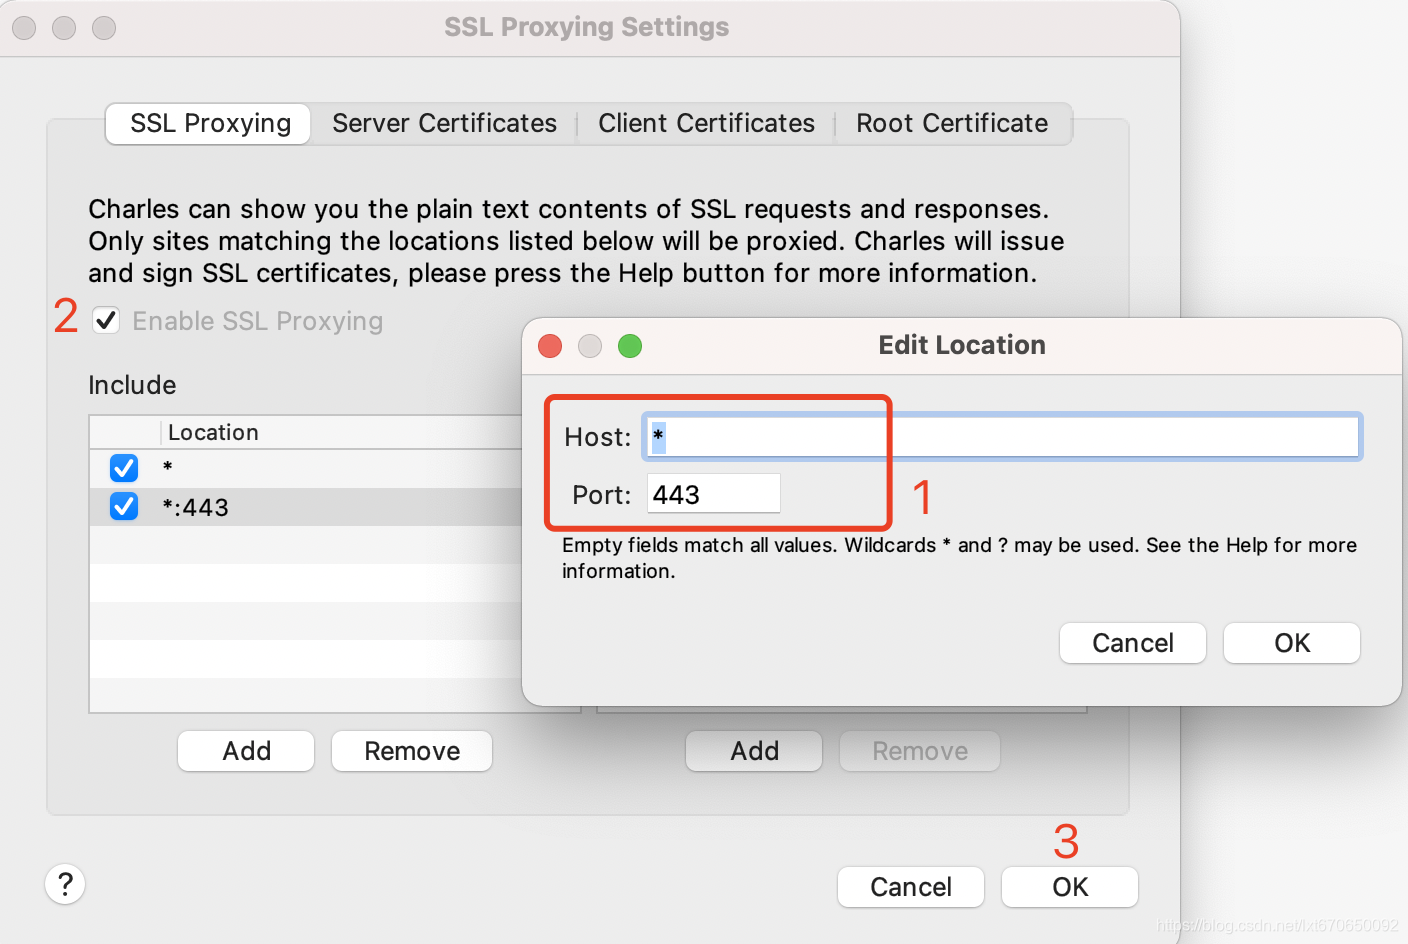Uncheck the * location row checkbox
Image resolution: width=1408 pixels, height=944 pixels.
tap(124, 467)
